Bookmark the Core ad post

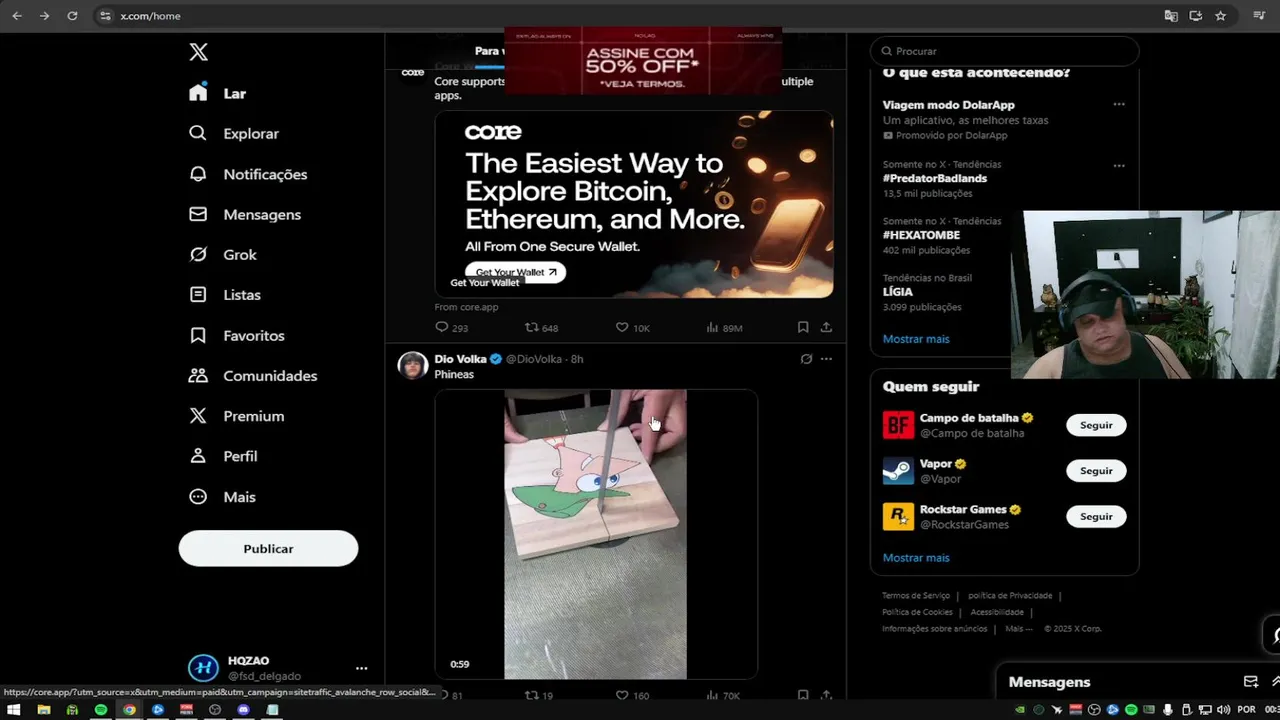[803, 327]
